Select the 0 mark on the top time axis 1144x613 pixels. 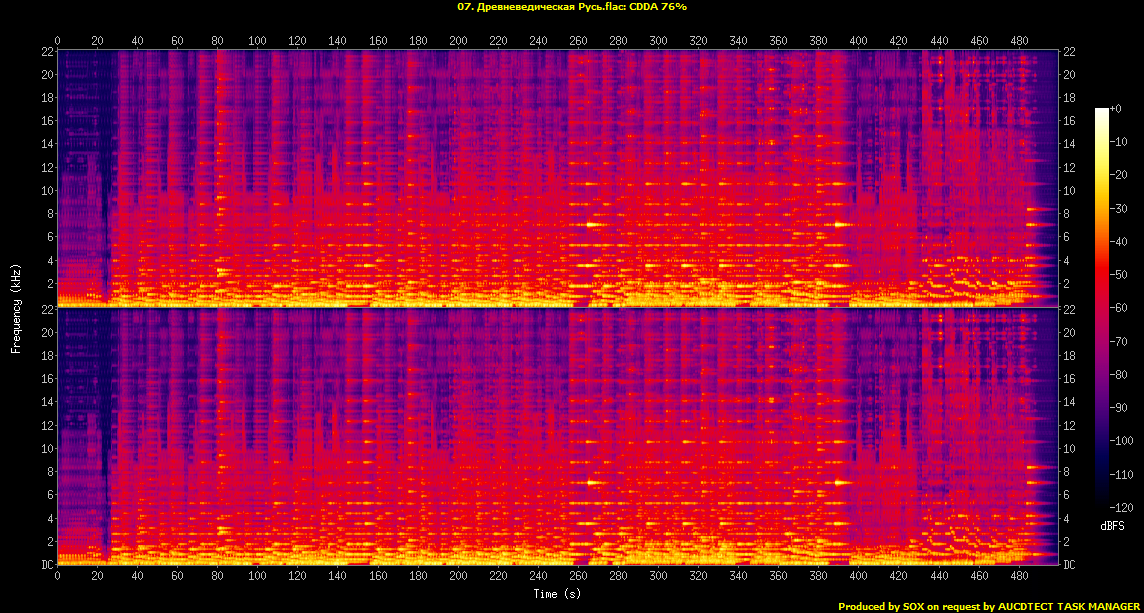(x=58, y=41)
